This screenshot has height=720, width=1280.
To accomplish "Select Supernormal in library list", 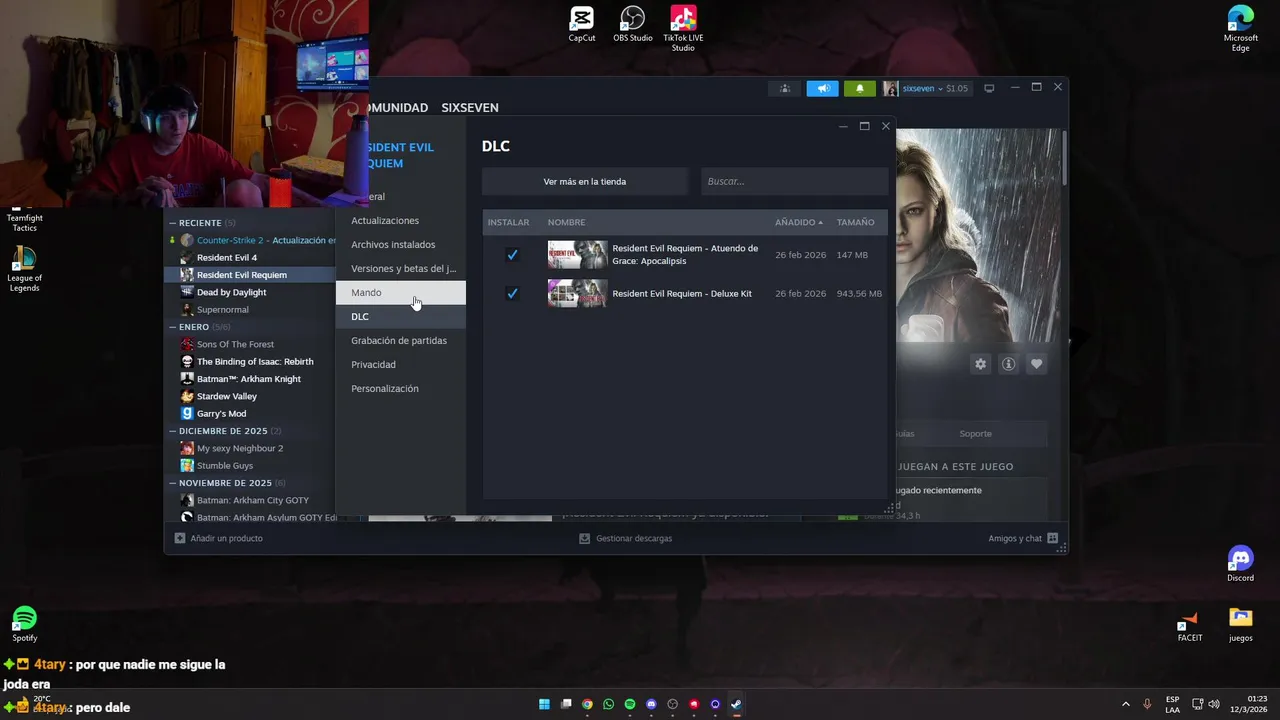I will tap(251, 309).
